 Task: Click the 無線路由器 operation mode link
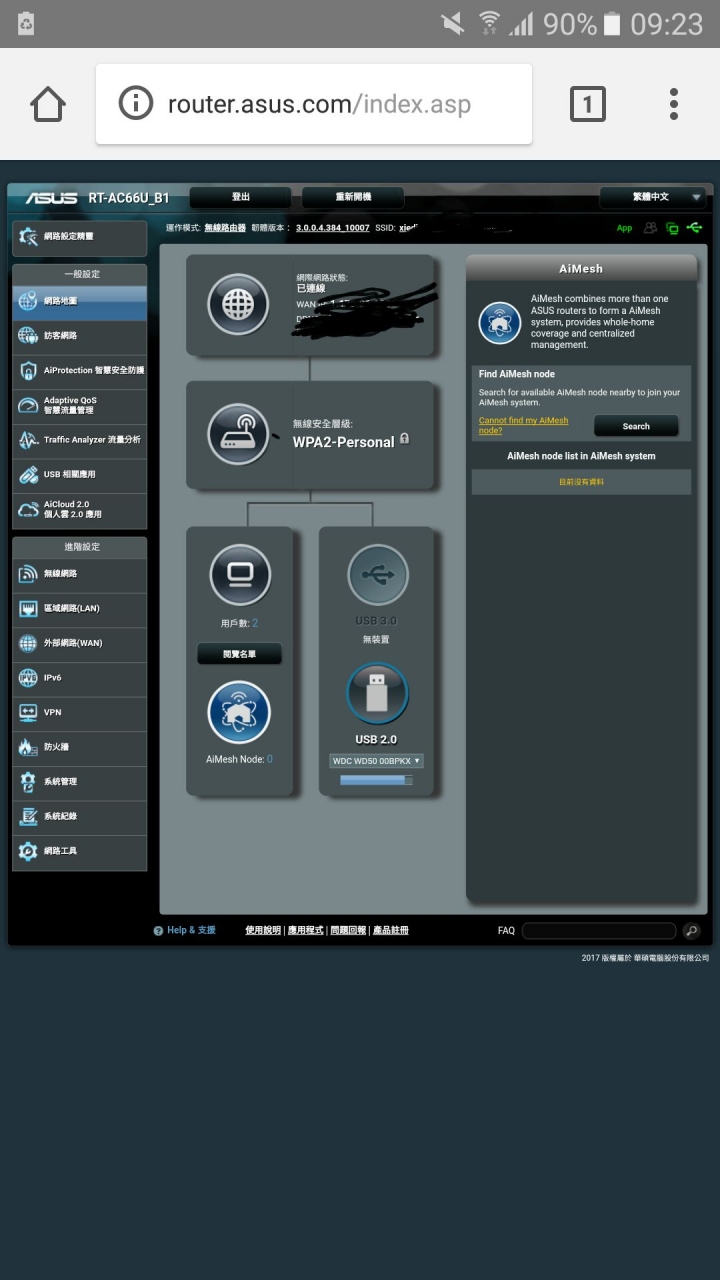(225, 228)
